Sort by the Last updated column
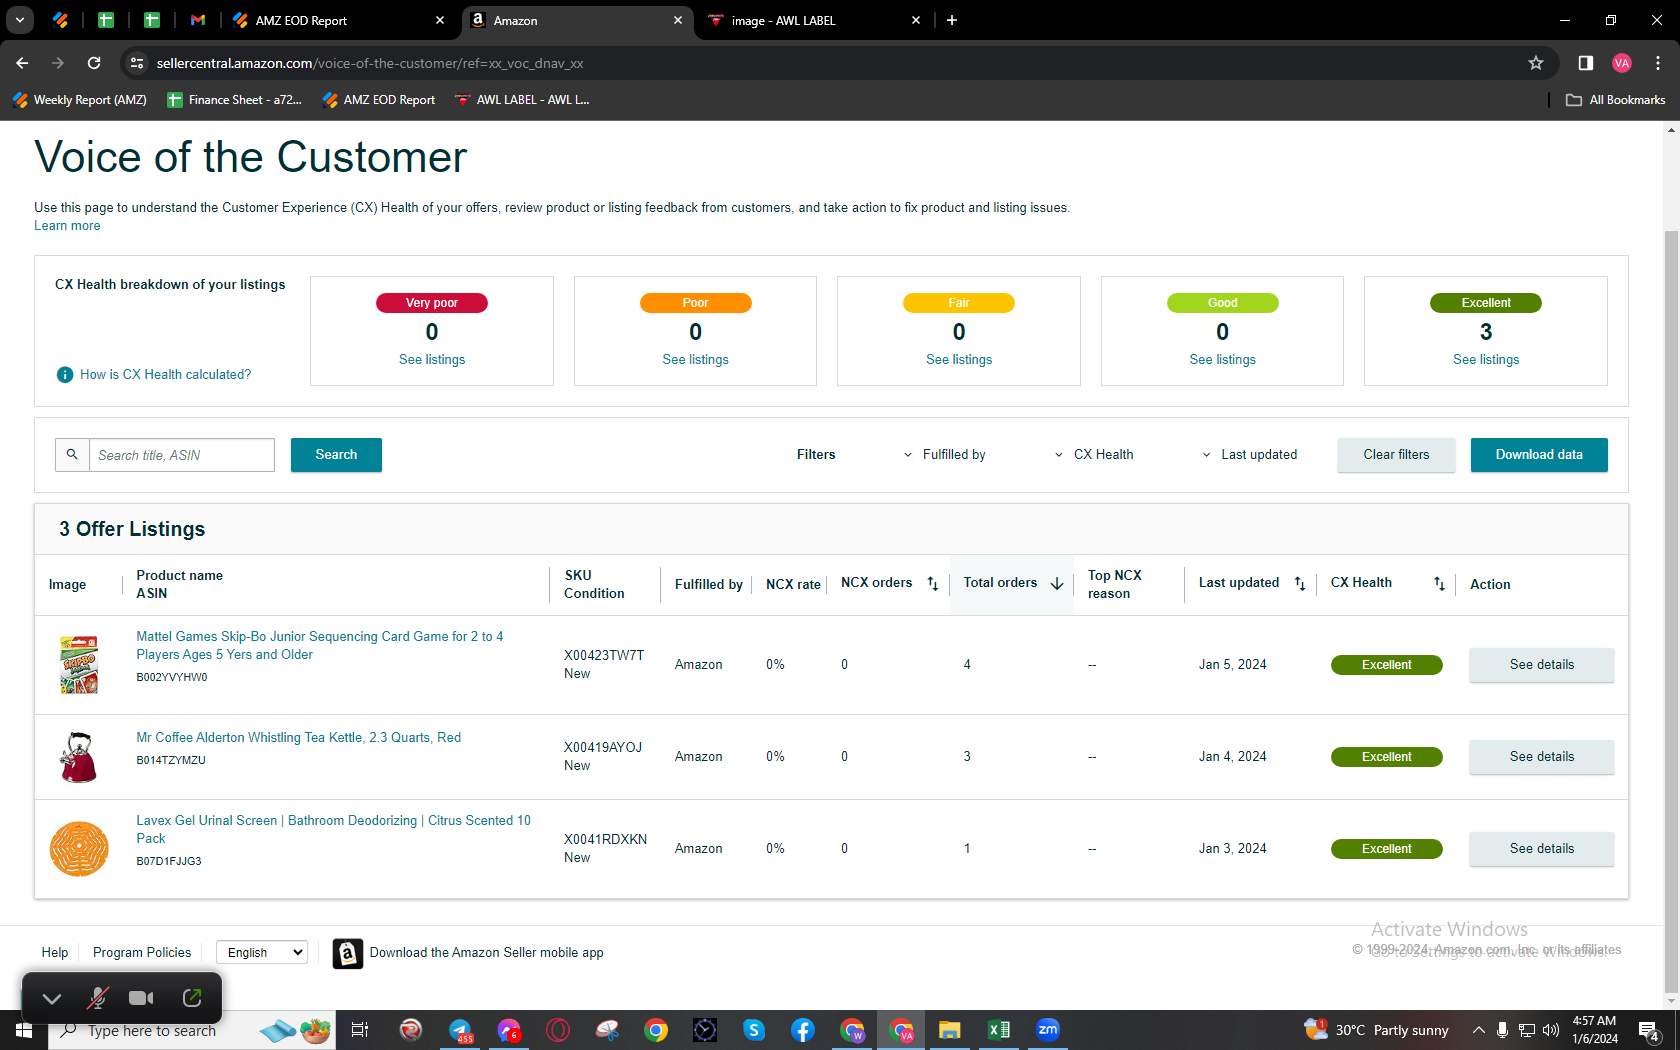1680x1050 pixels. (1300, 583)
